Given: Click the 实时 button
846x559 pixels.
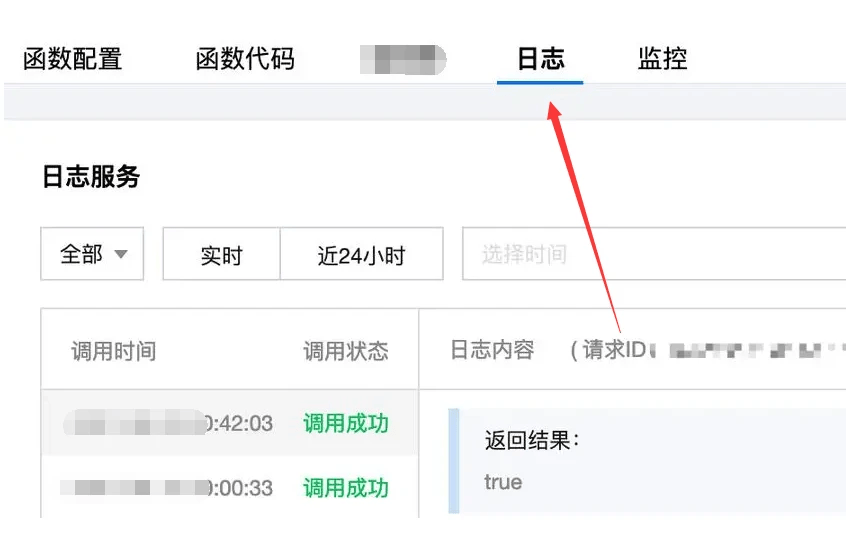Looking at the screenshot, I should pos(222,254).
